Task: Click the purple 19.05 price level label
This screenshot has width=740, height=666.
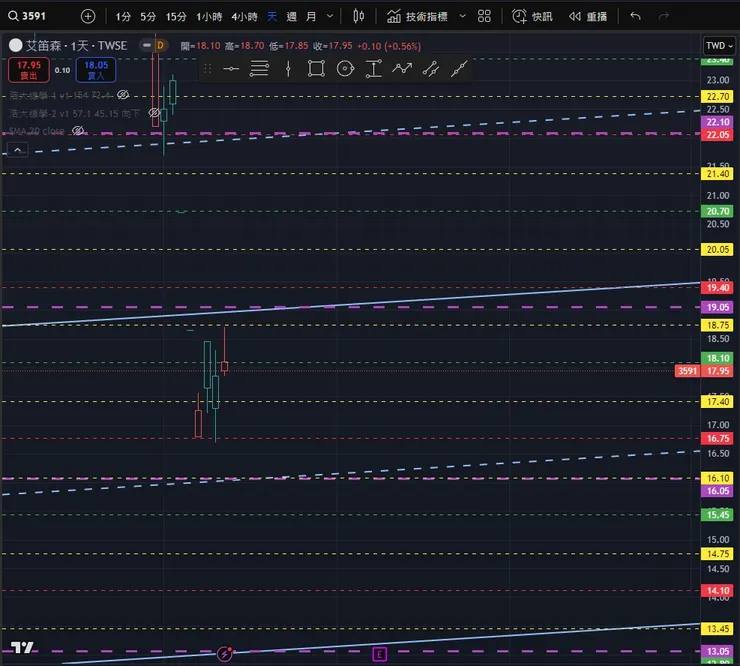Action: [718, 307]
